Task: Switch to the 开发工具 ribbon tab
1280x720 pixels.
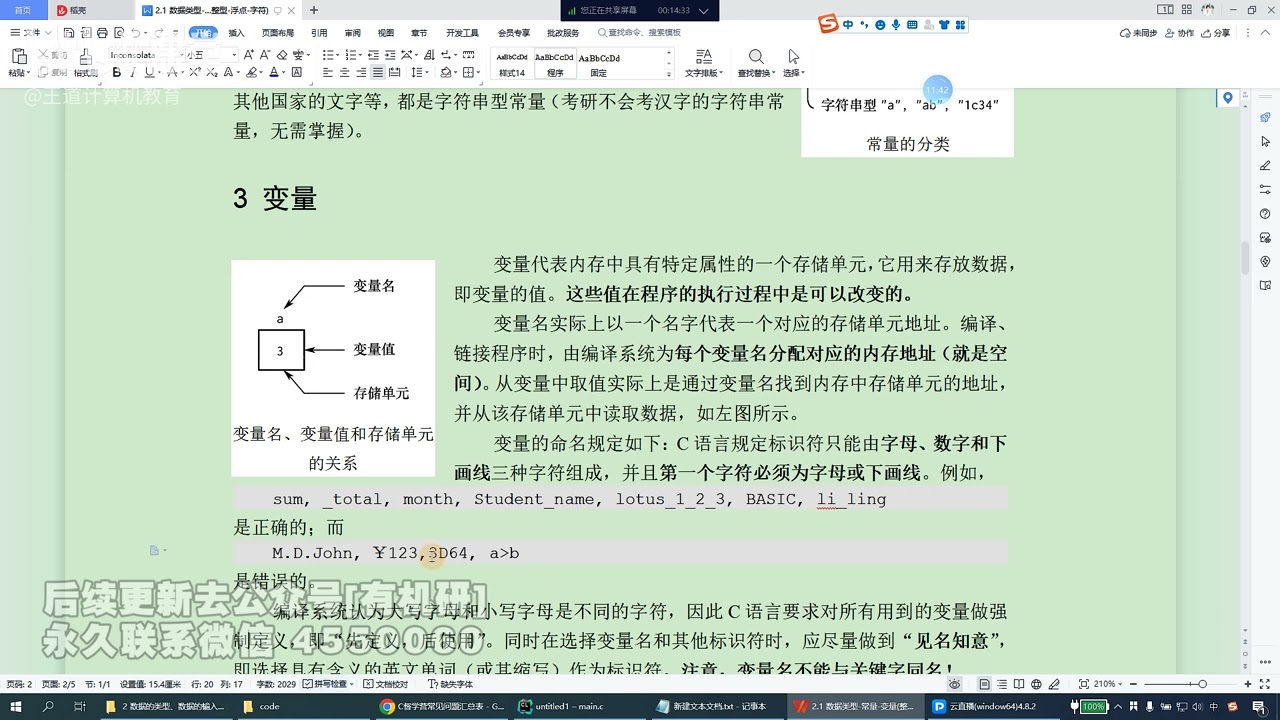Action: tap(462, 33)
